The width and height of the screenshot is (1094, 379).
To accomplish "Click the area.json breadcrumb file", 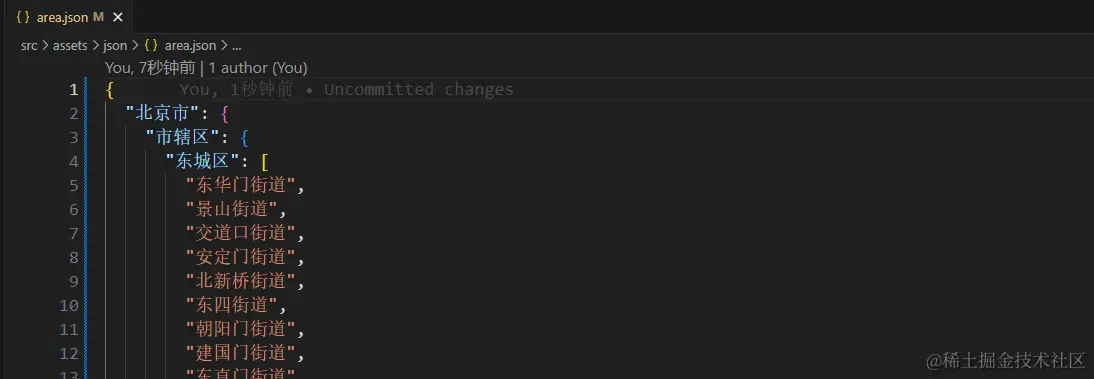I will pyautogui.click(x=190, y=45).
